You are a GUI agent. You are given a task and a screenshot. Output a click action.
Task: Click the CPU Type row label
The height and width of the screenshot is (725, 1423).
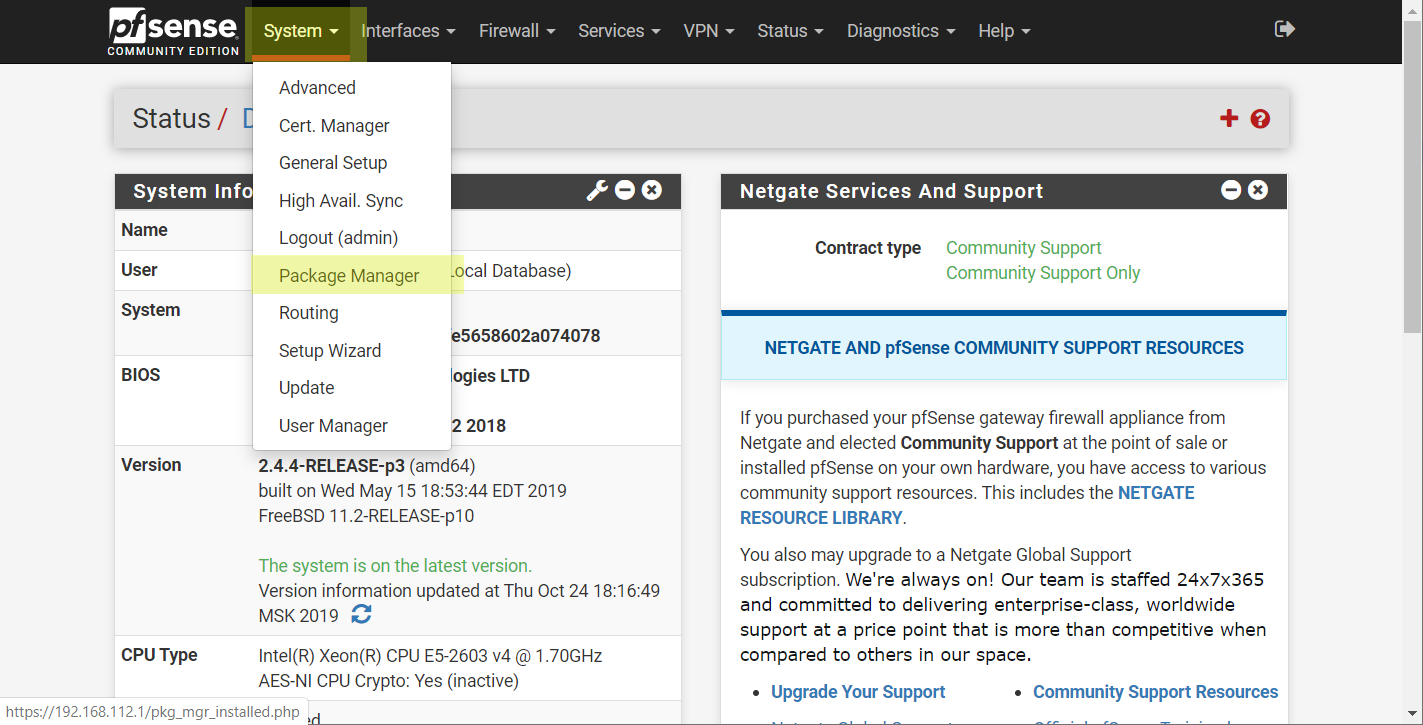(x=159, y=655)
